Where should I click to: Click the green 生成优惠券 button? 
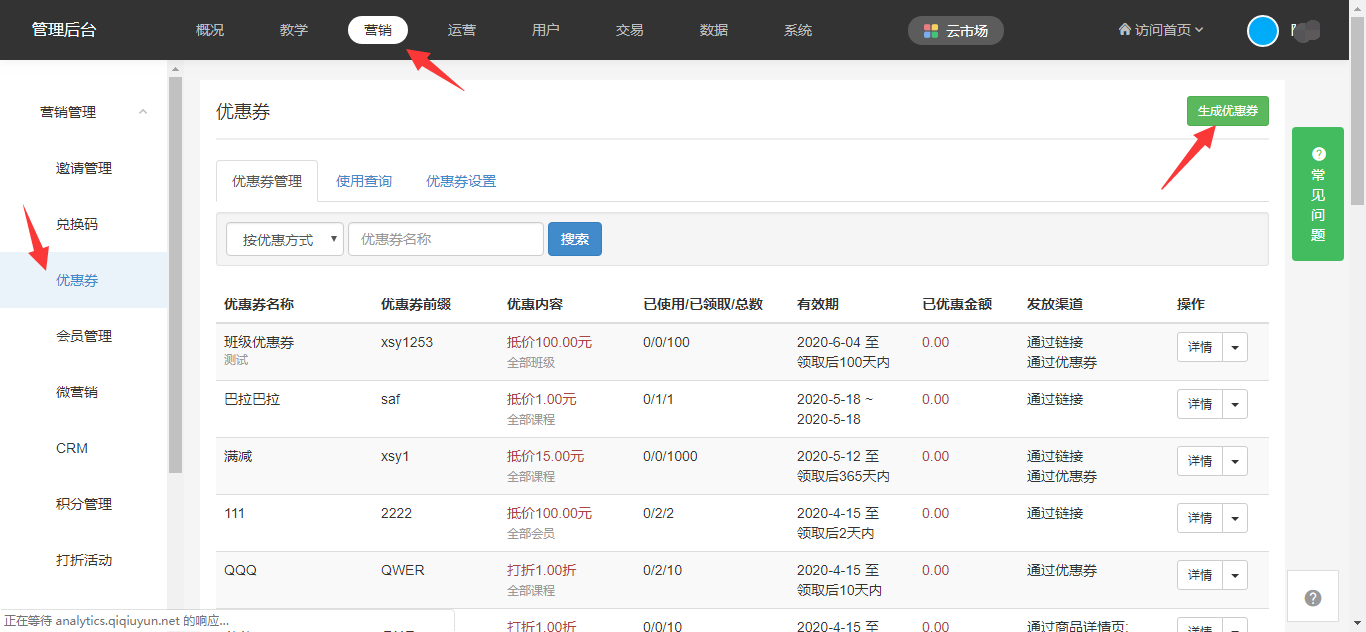coord(1227,111)
